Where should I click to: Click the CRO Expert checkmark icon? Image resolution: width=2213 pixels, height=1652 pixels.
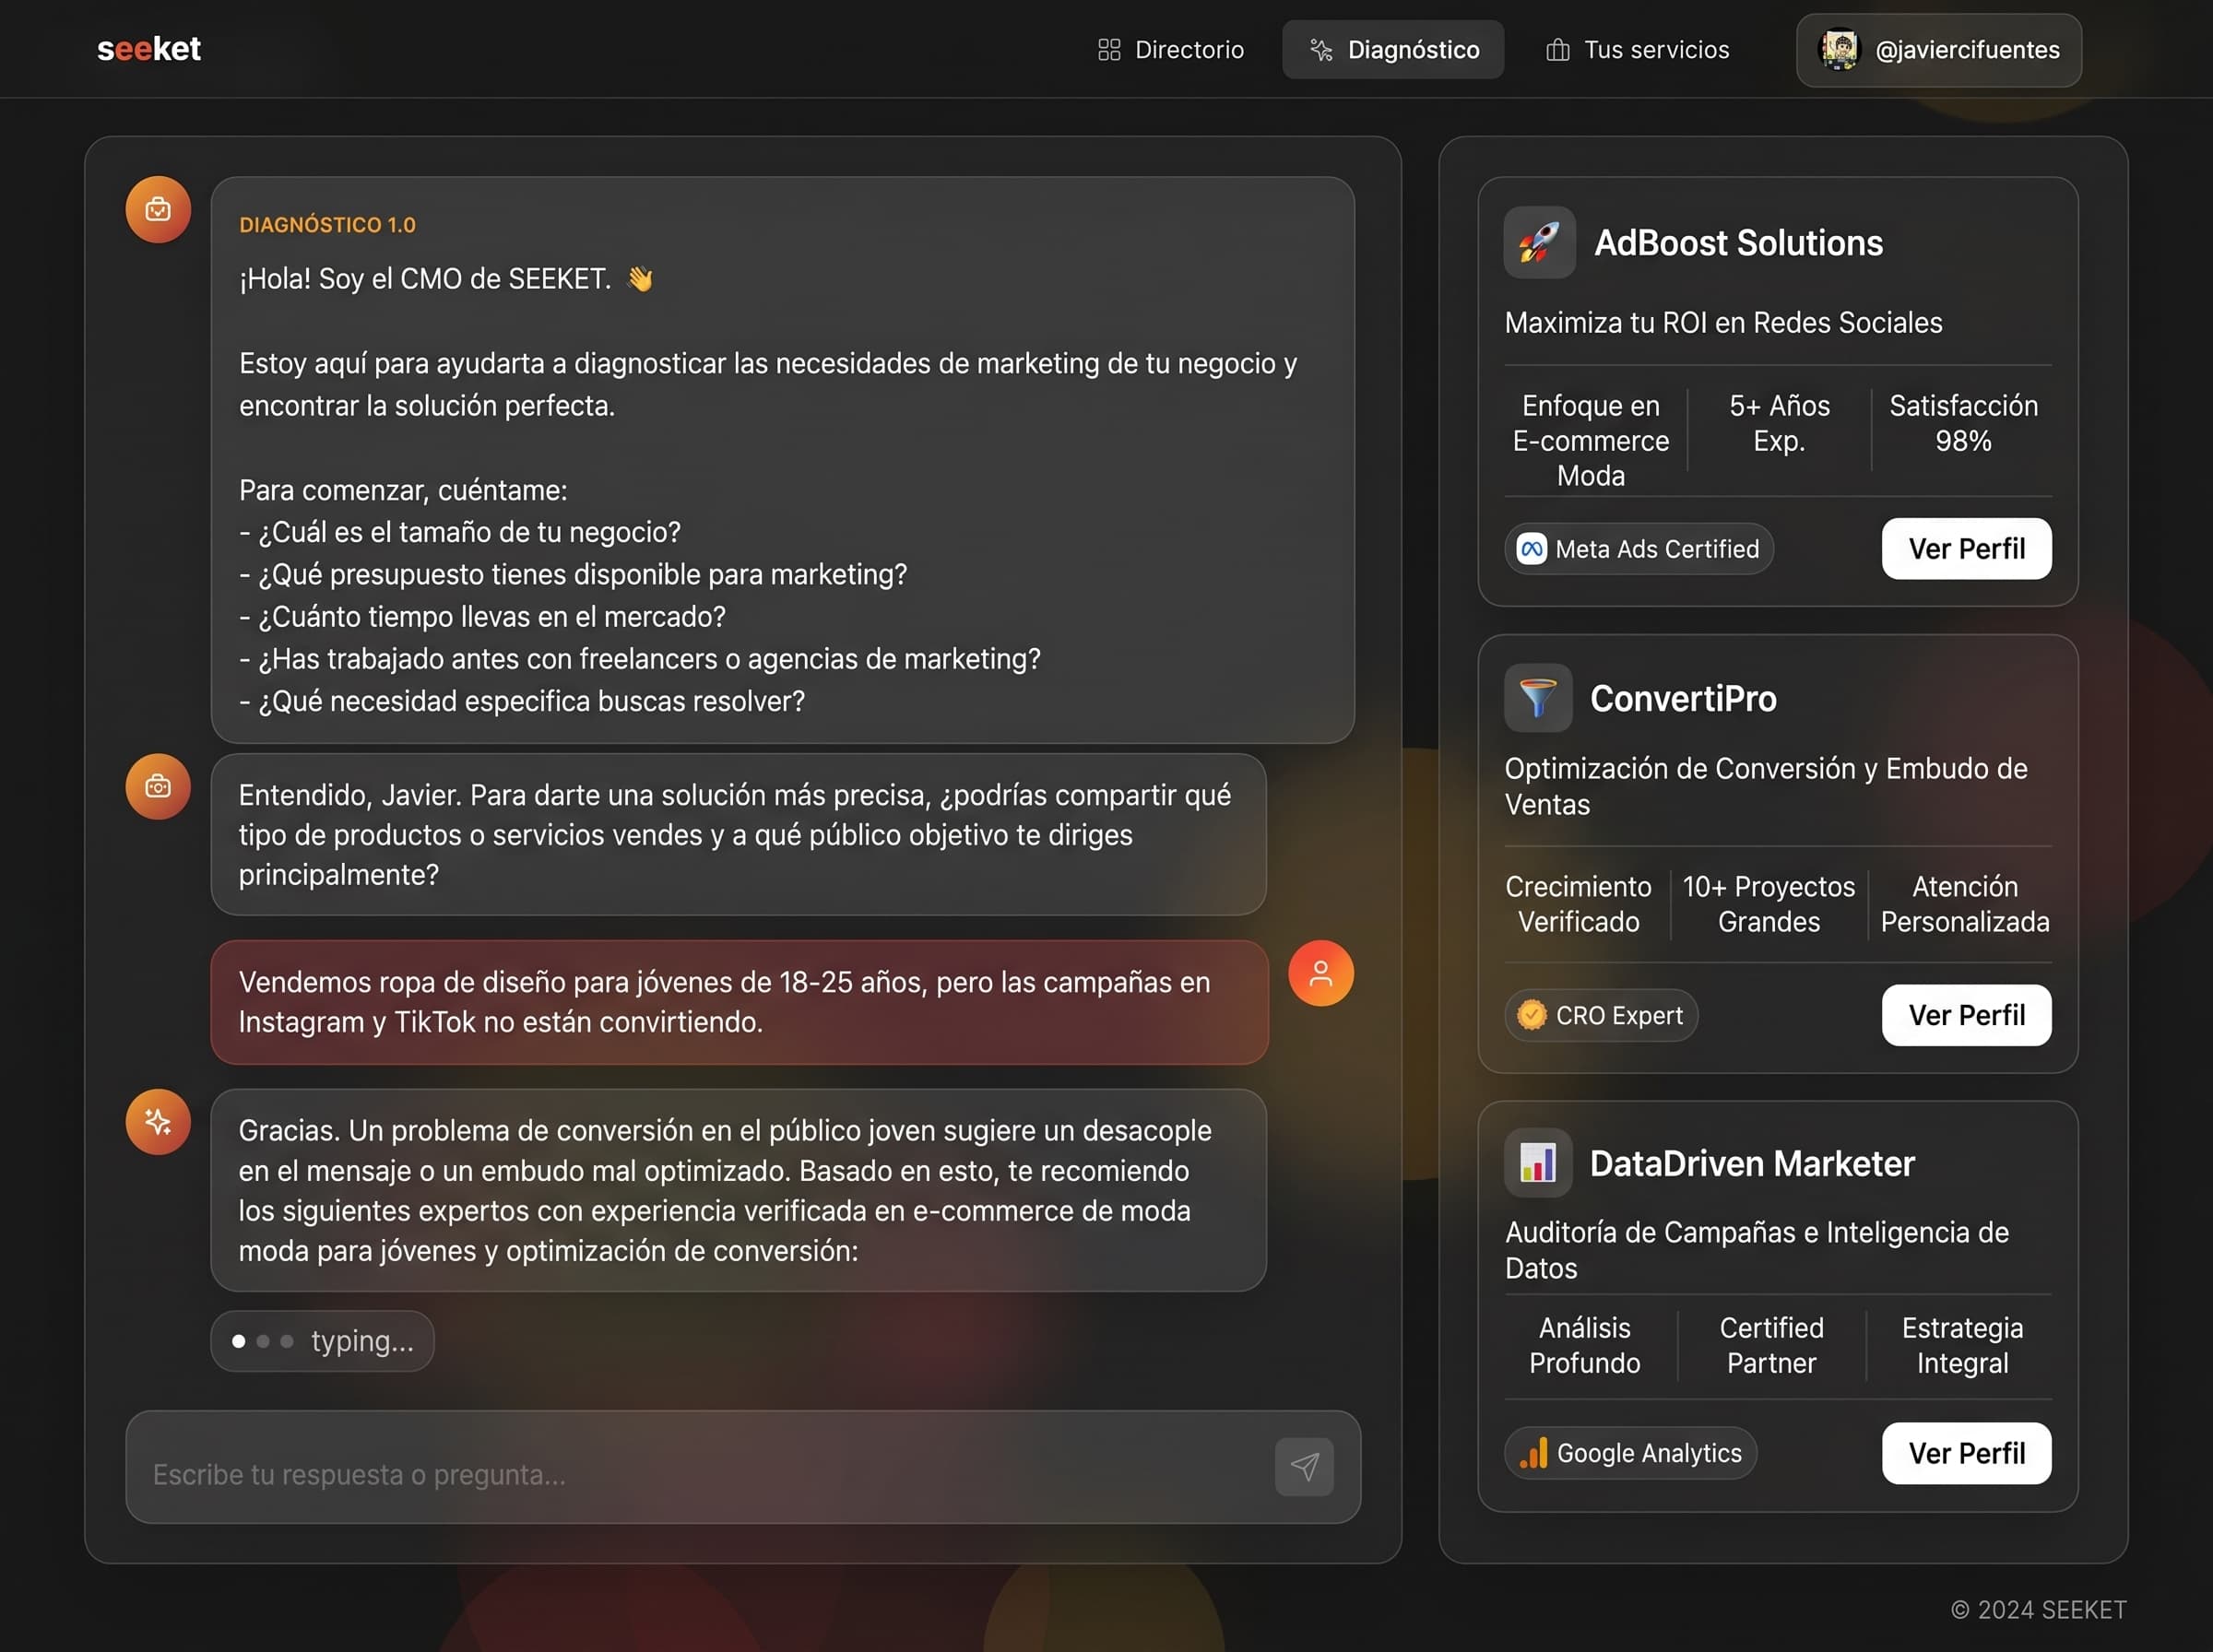click(x=1531, y=1015)
